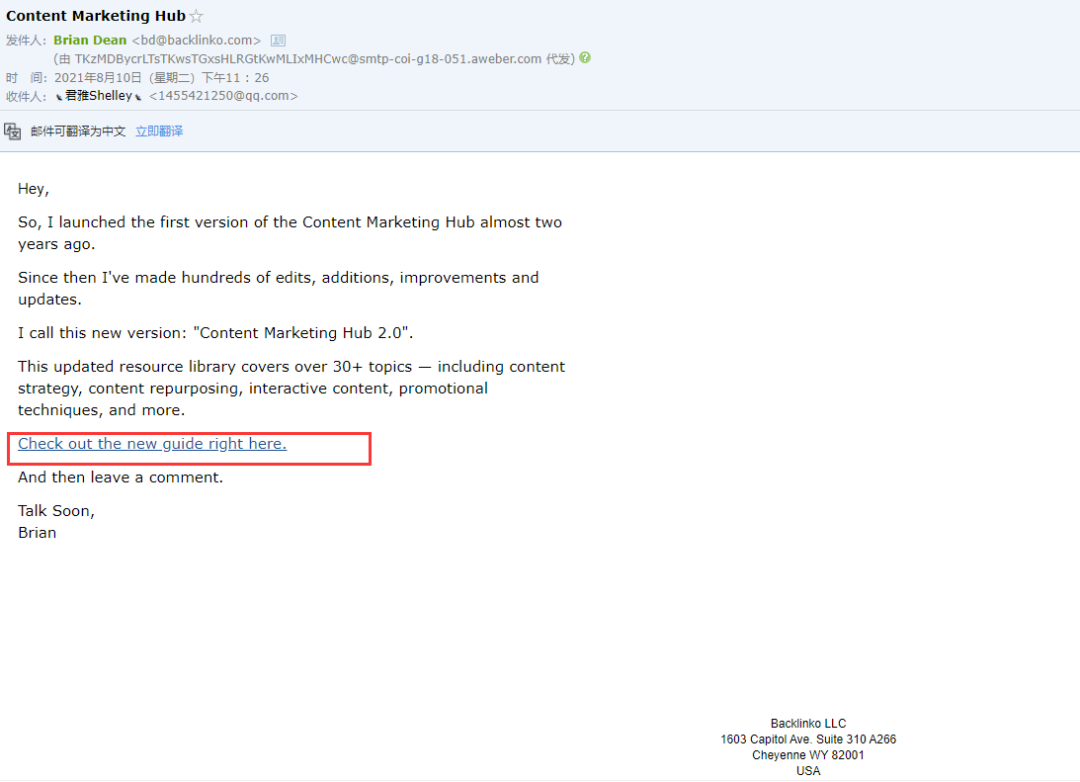
Task: Click the green help icon after 代发
Action: tap(585, 58)
